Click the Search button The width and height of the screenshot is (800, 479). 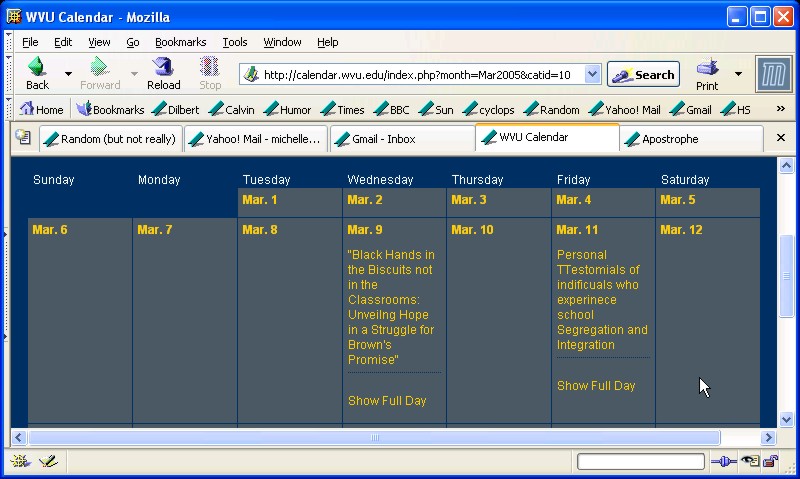tap(643, 74)
